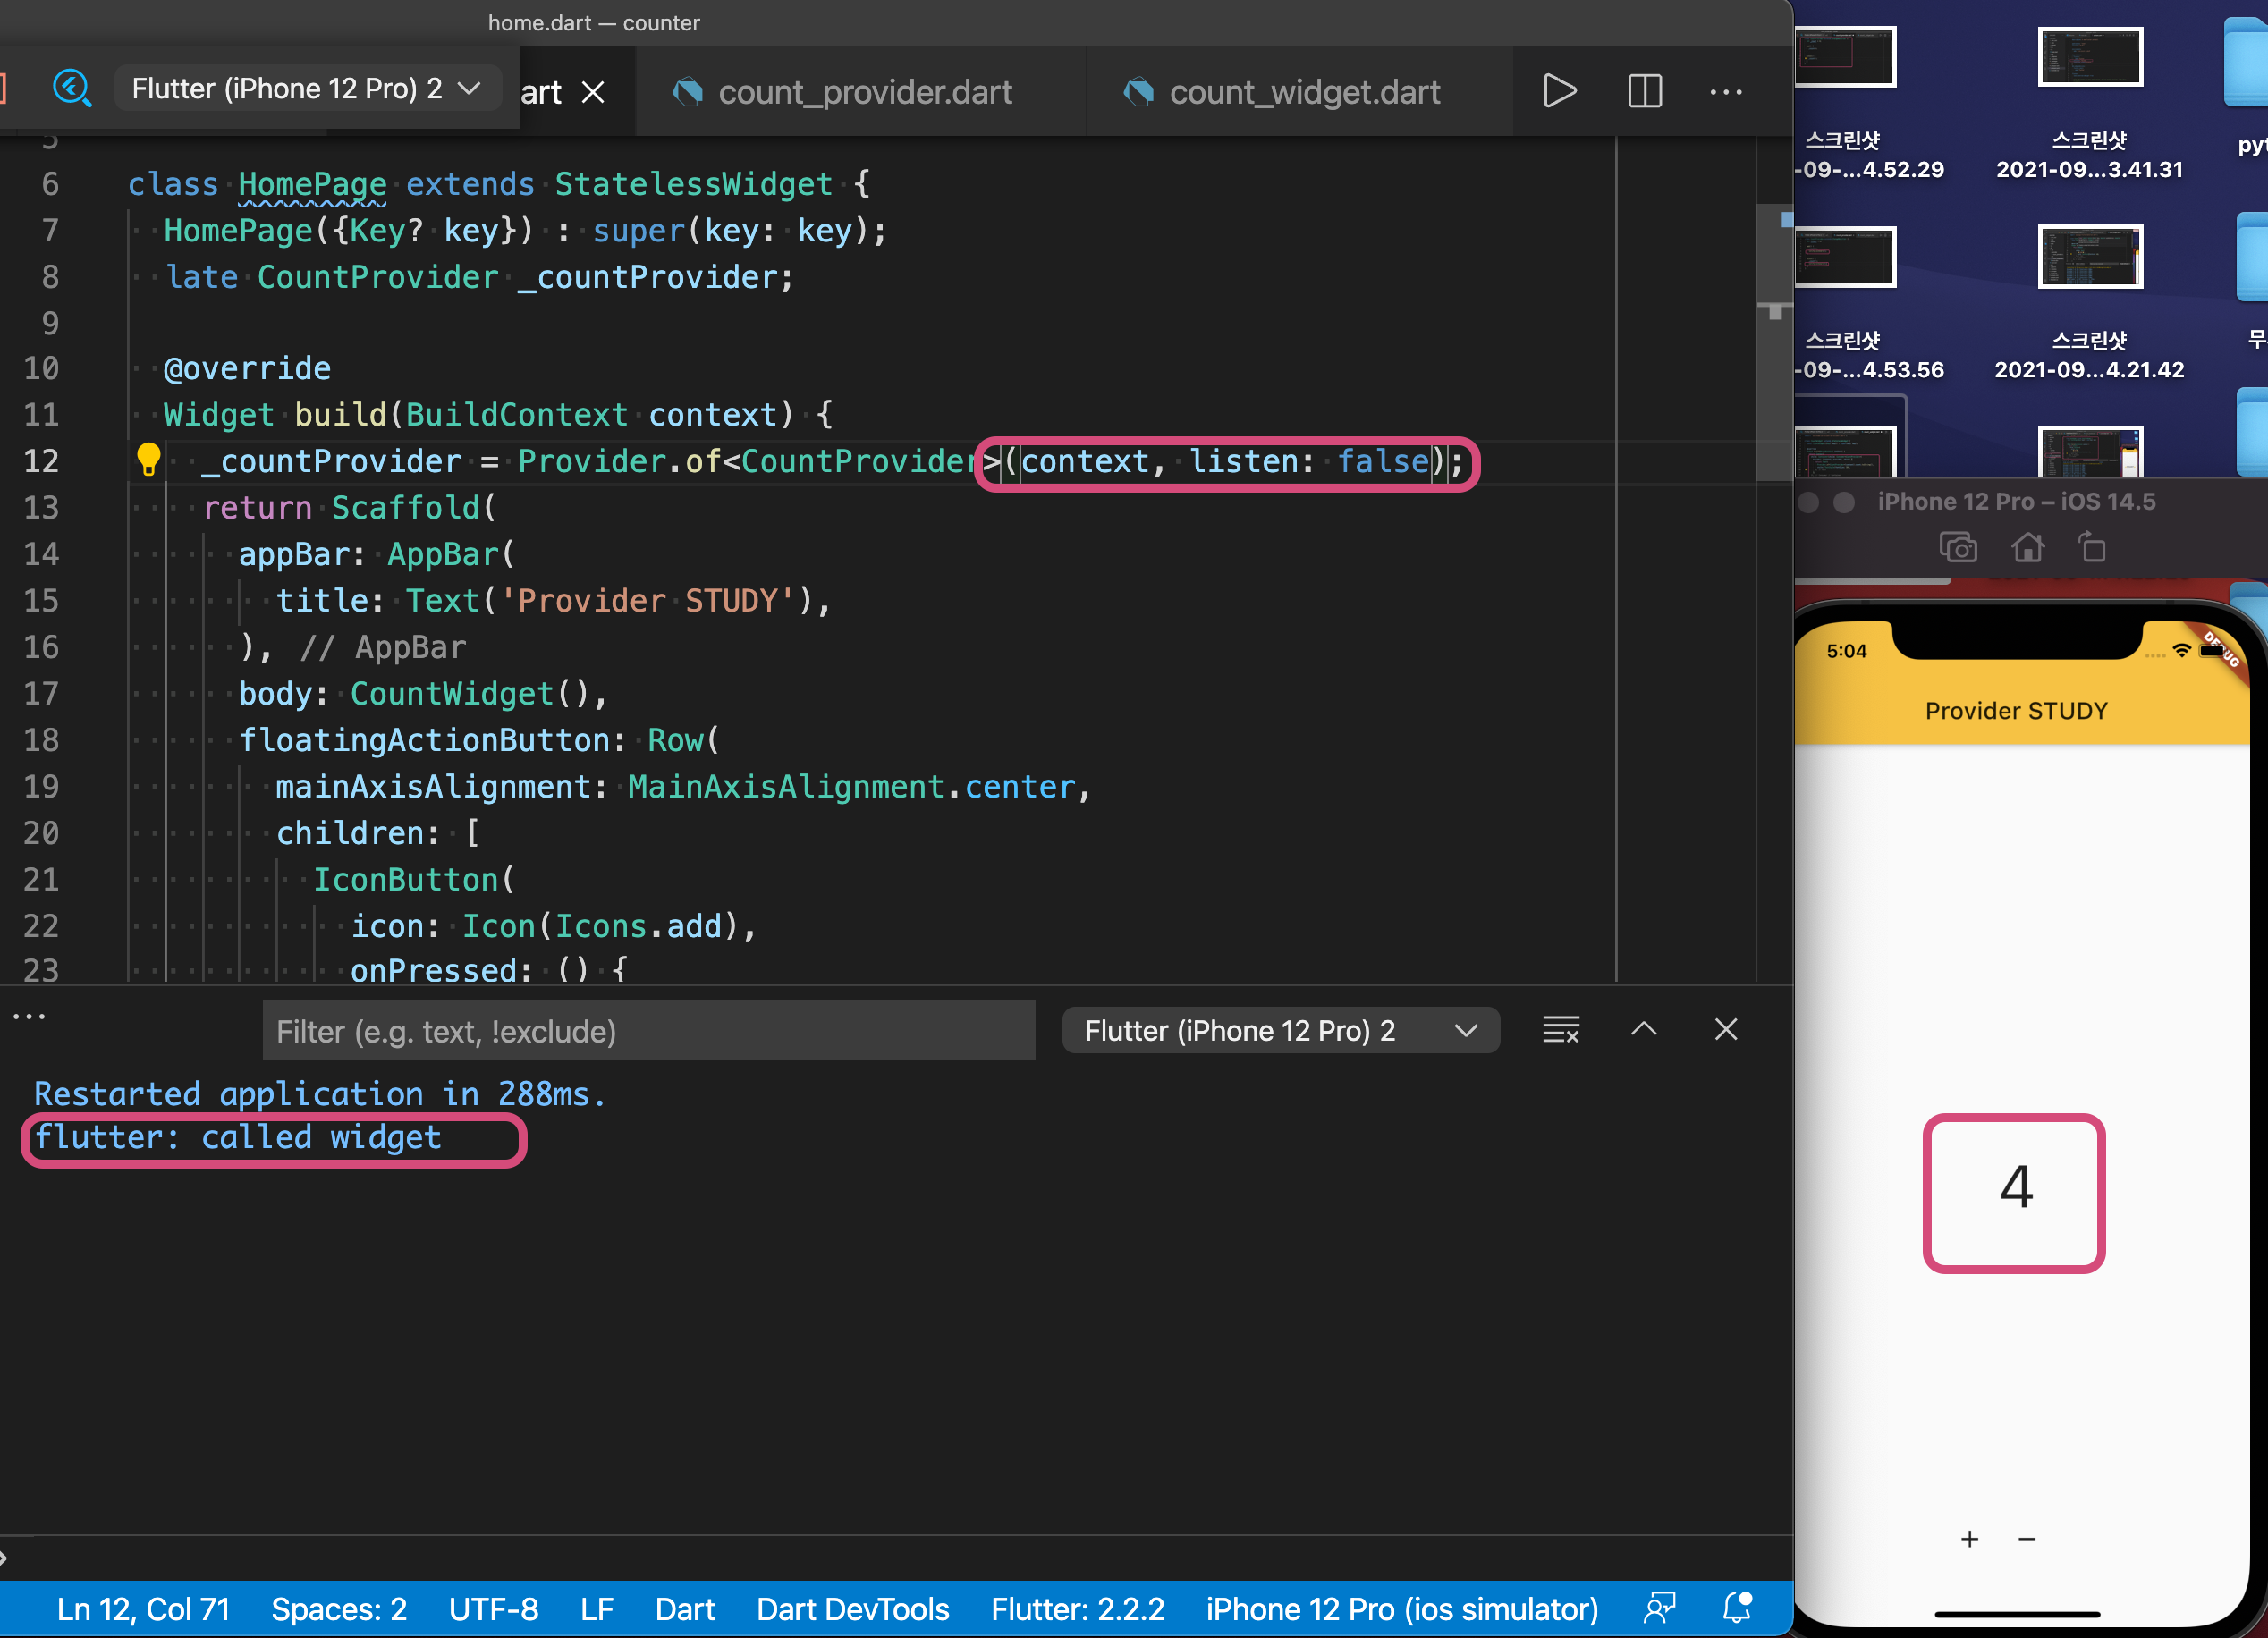This screenshot has width=2268, height=1638.
Task: Tap the plus button in the app
Action: point(1969,1538)
